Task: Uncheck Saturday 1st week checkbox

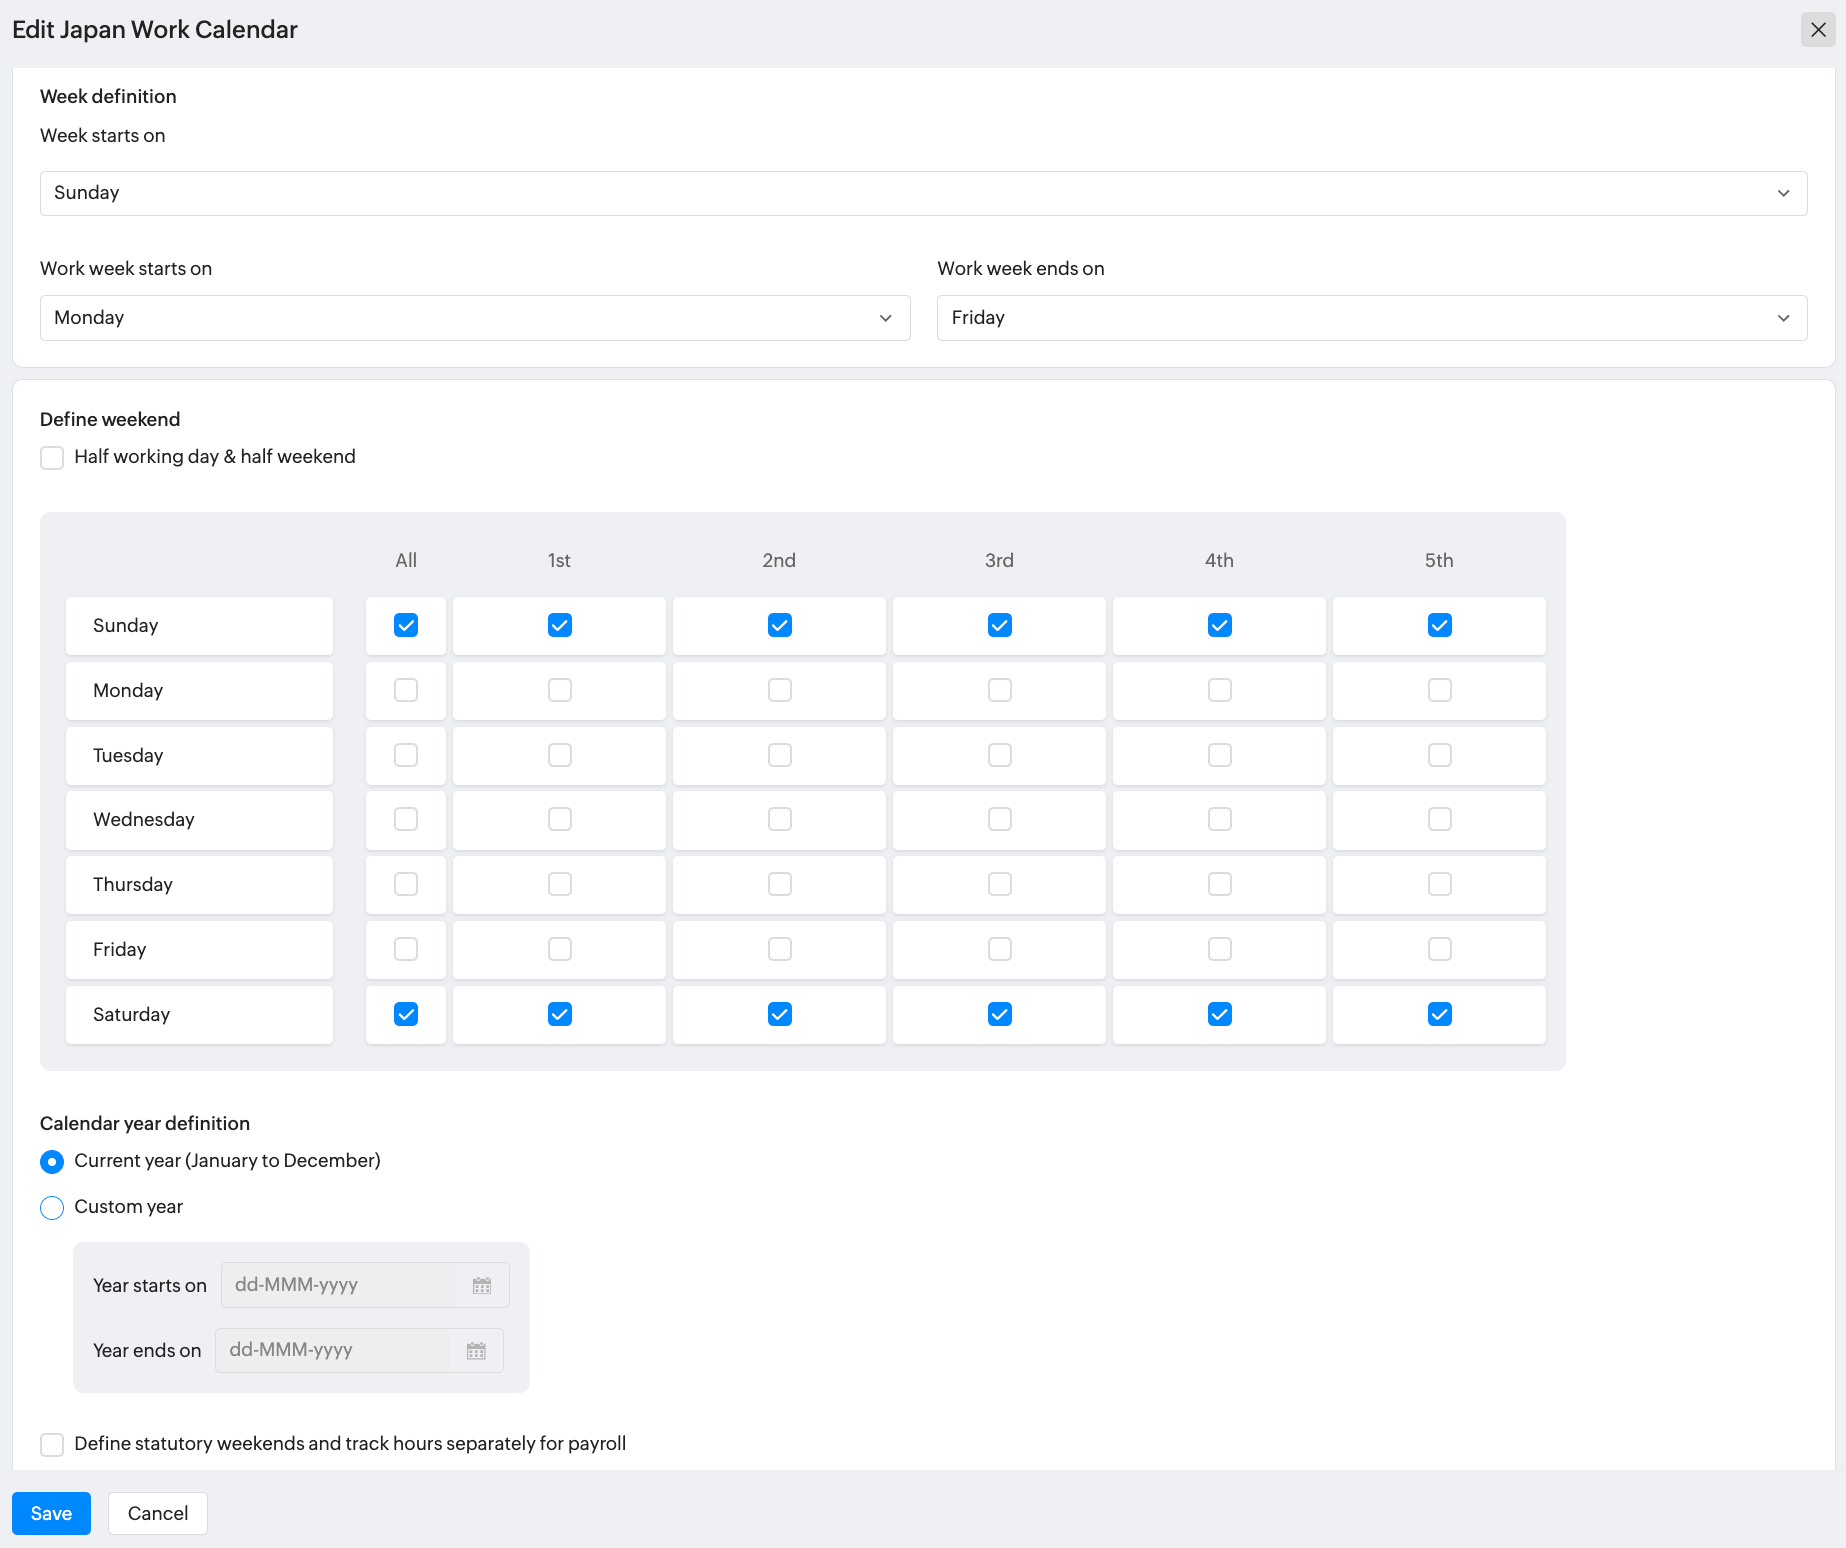Action: (x=560, y=1014)
